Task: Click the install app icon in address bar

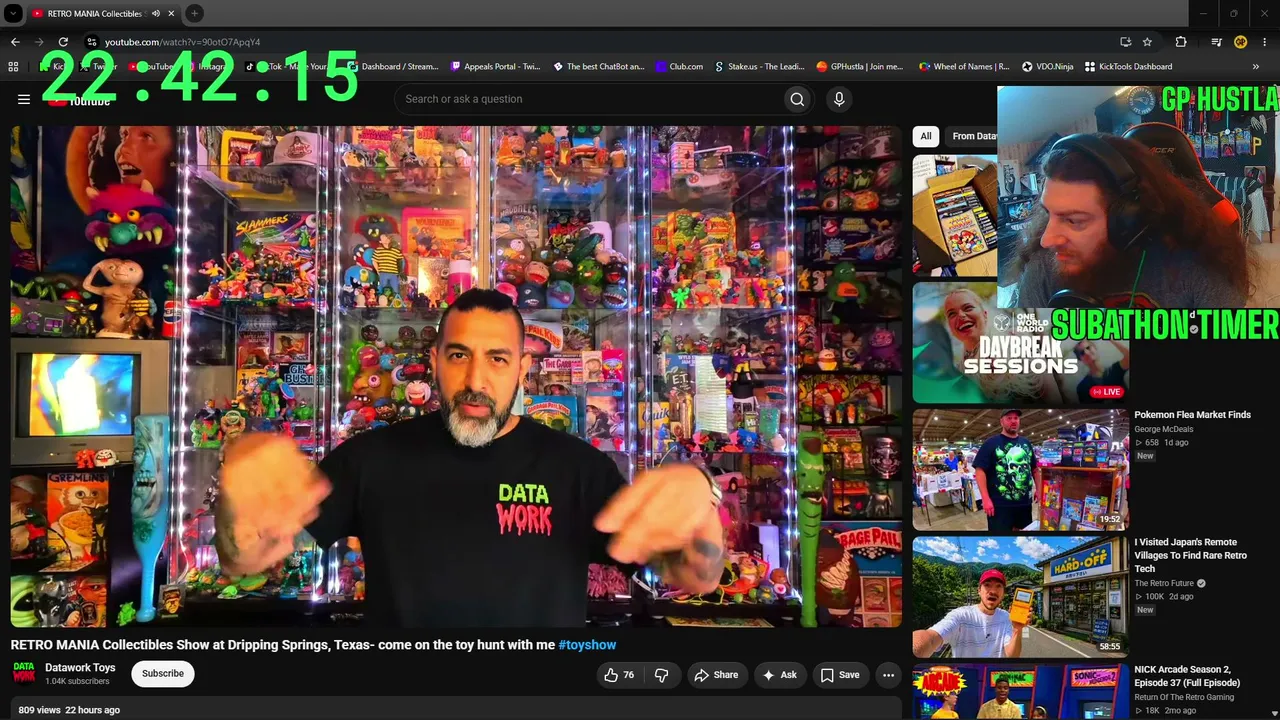Action: tap(1125, 42)
